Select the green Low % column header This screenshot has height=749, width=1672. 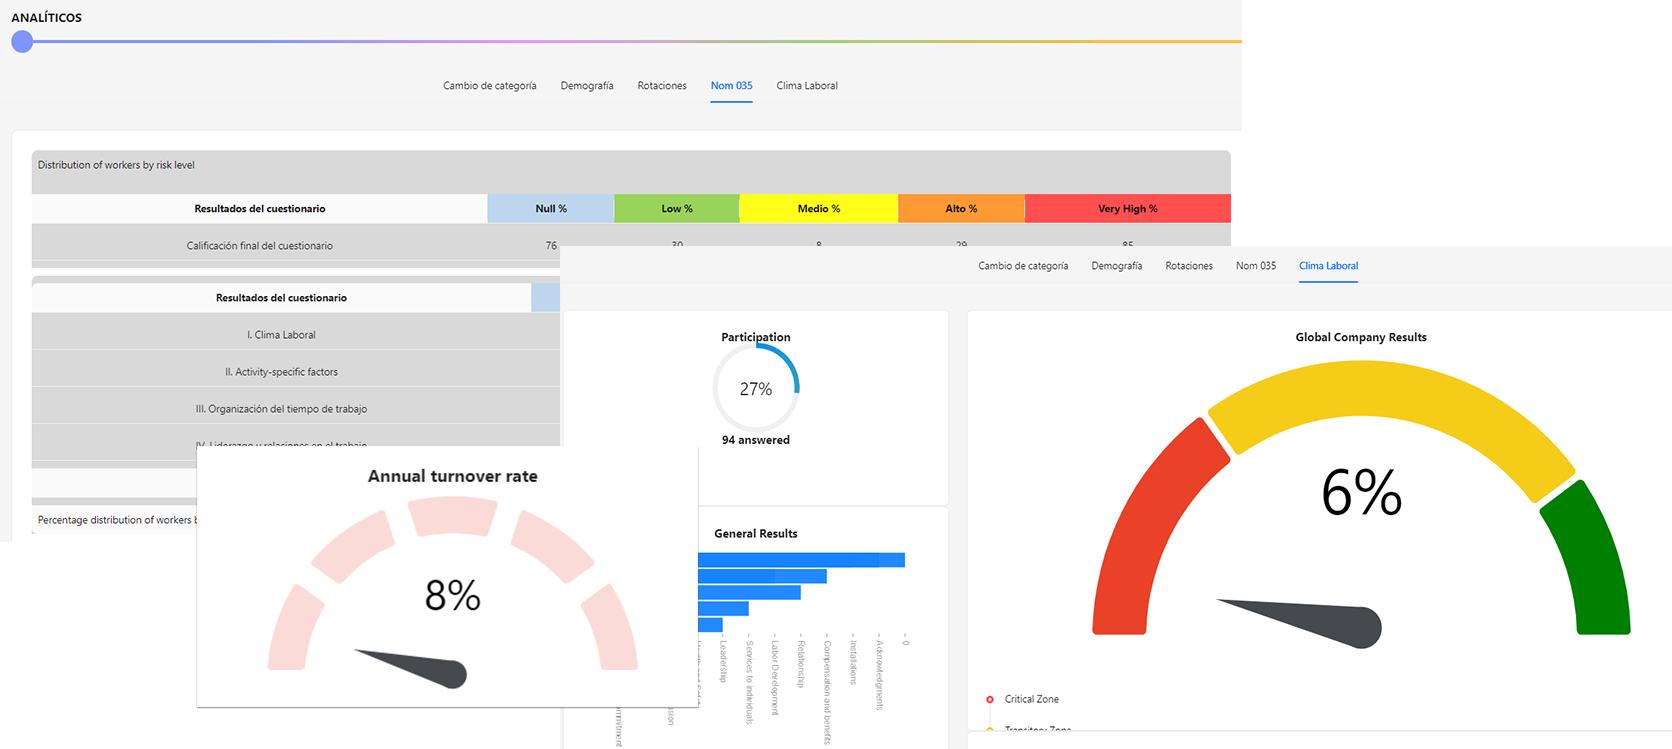pos(676,209)
